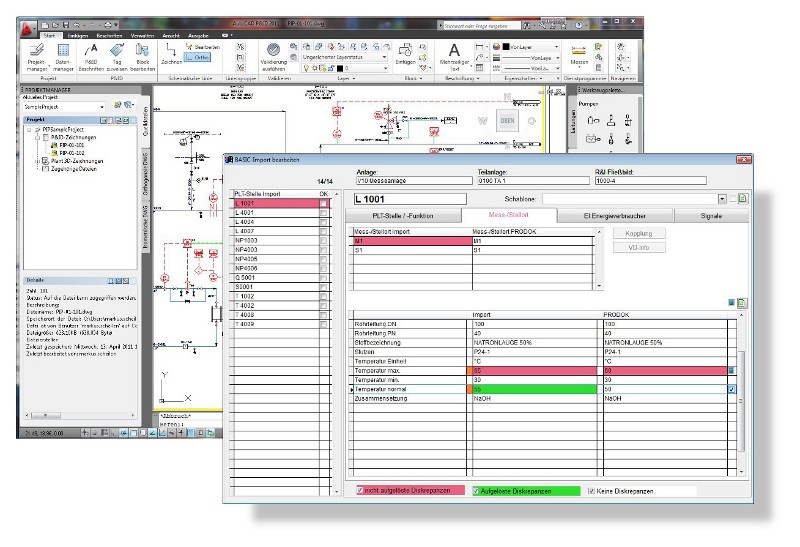Screen dimensions: 800x547
Task: Select the Mehrzeiliger Text tool
Action: [454, 57]
